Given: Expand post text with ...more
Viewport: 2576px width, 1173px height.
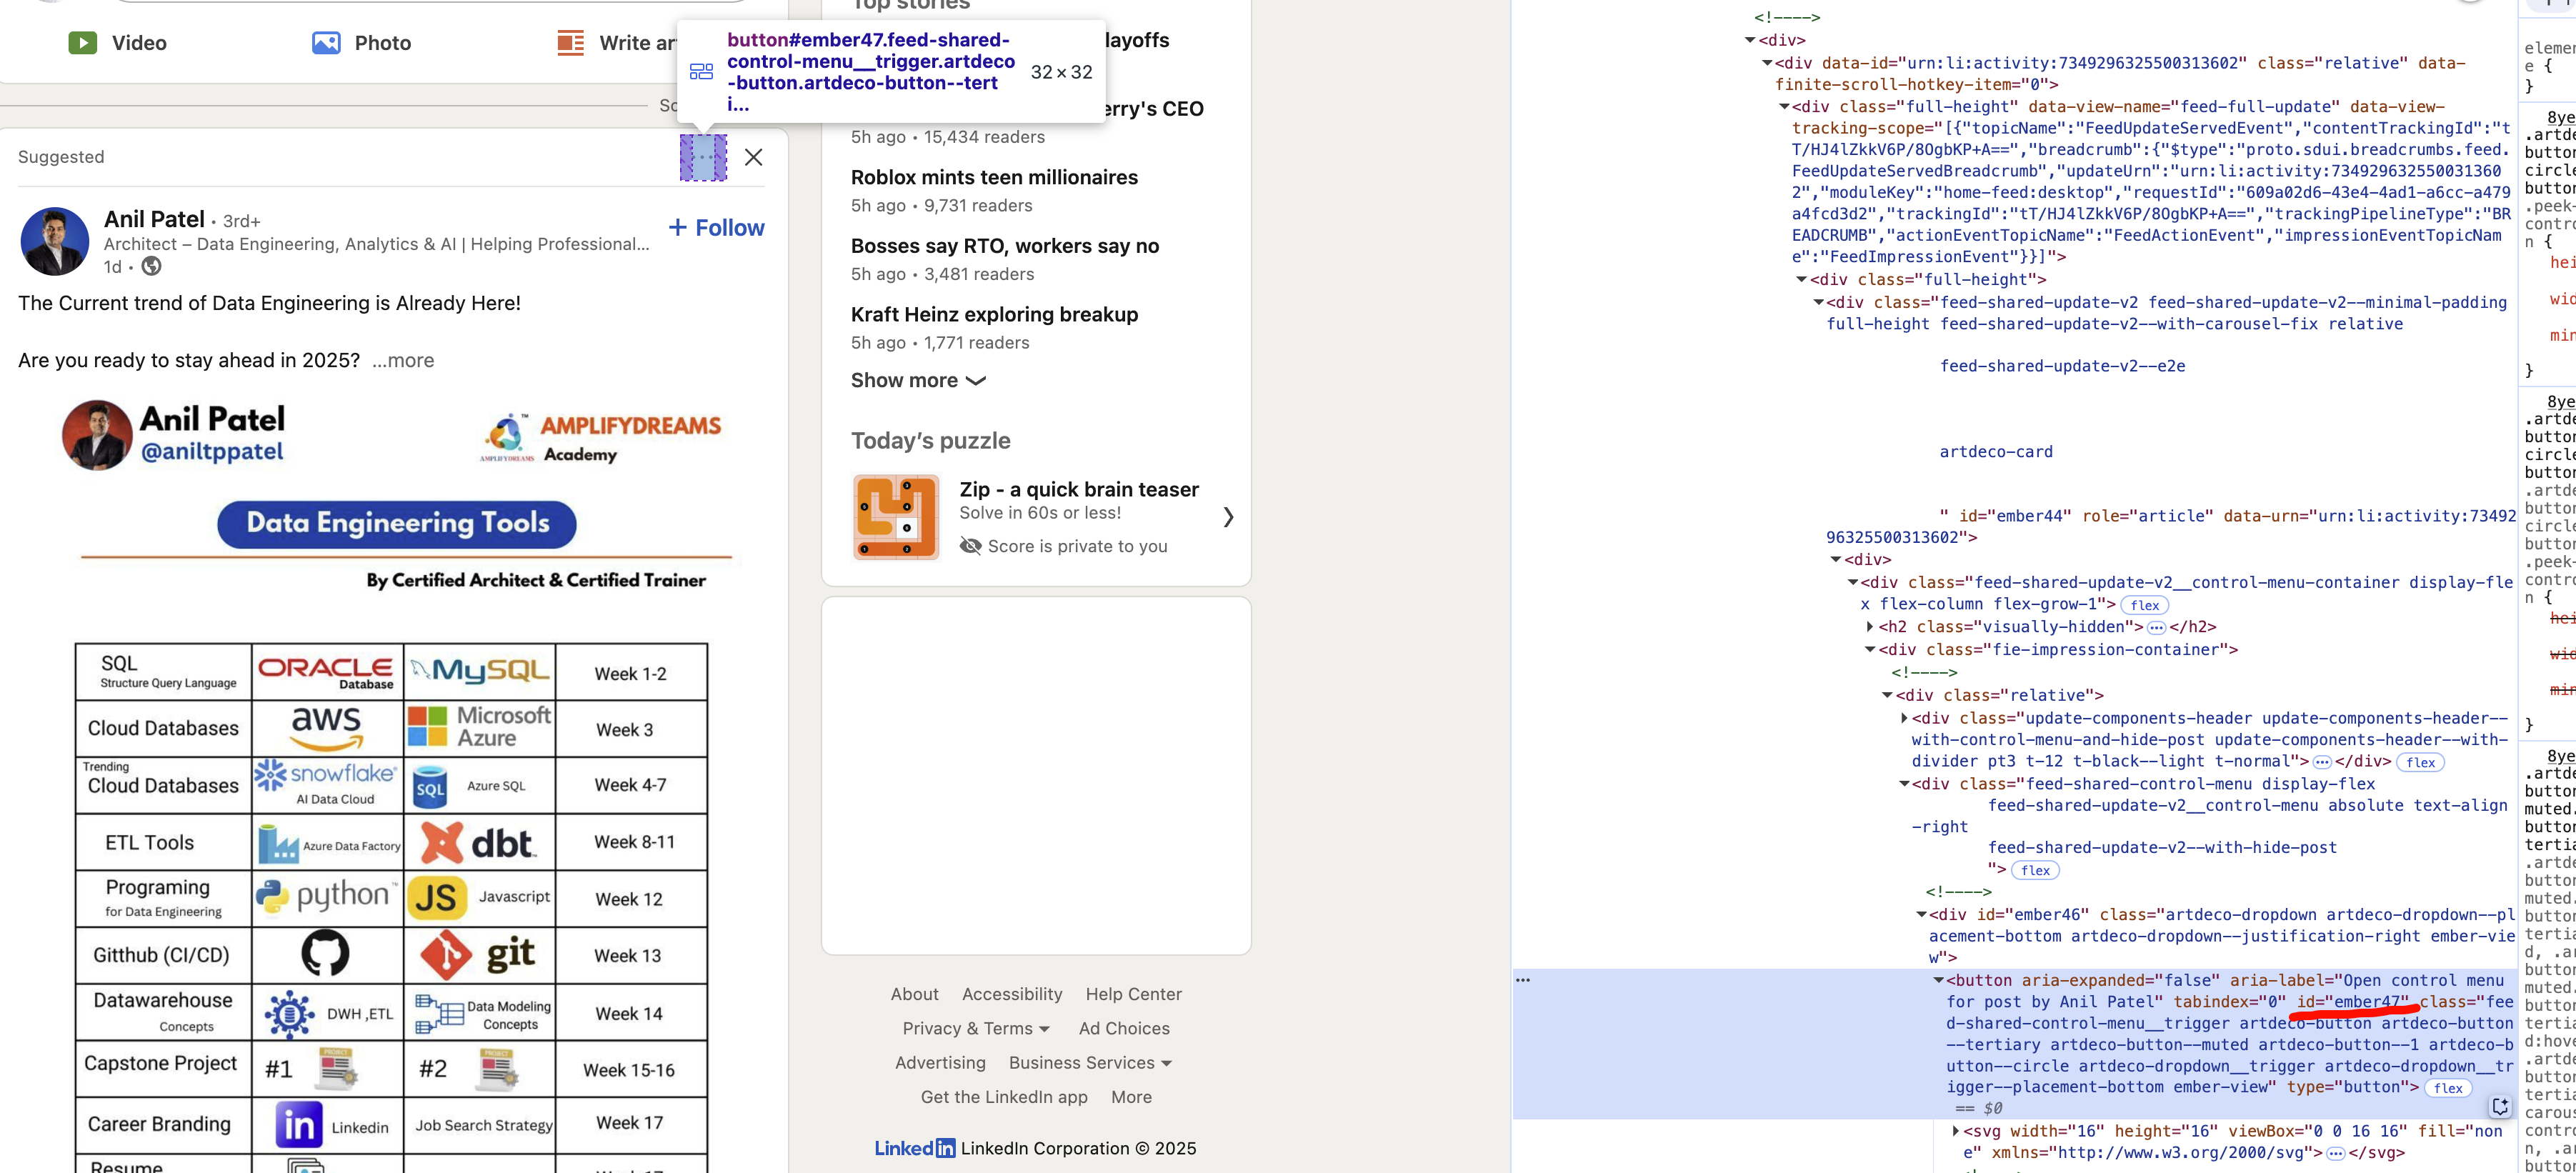Looking at the screenshot, I should pos(403,360).
